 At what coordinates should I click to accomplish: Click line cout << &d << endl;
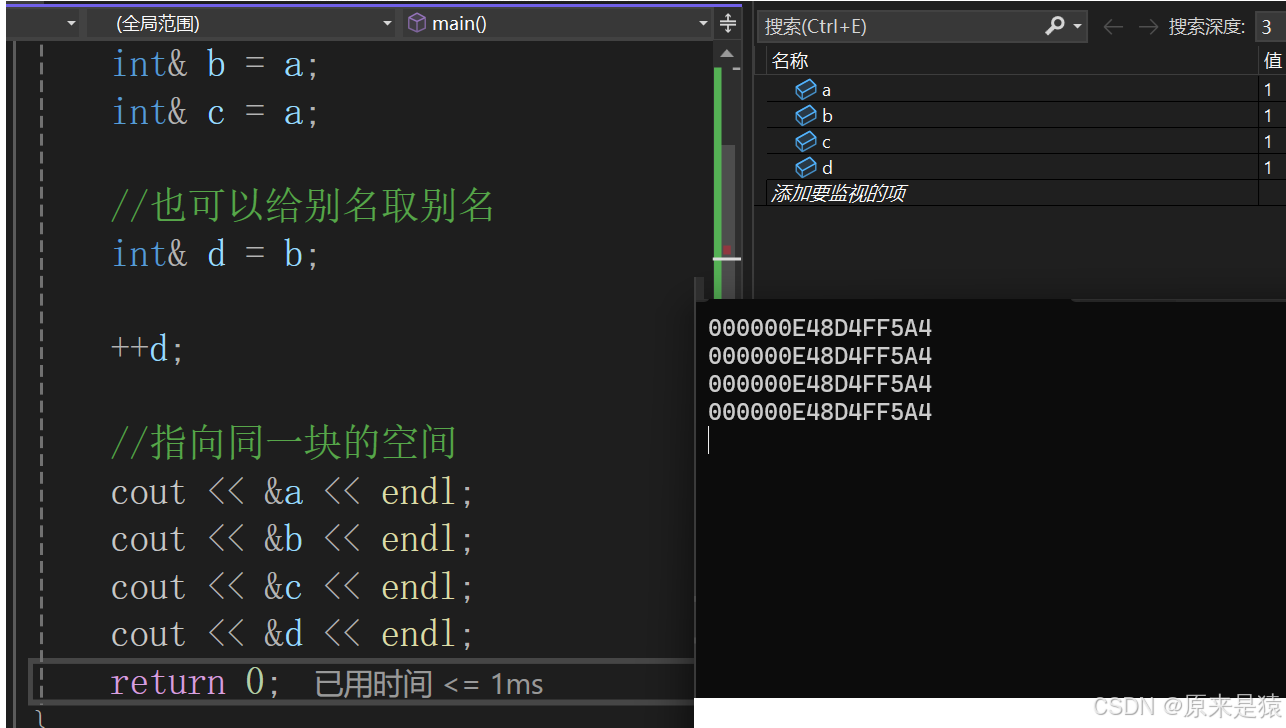(292, 634)
